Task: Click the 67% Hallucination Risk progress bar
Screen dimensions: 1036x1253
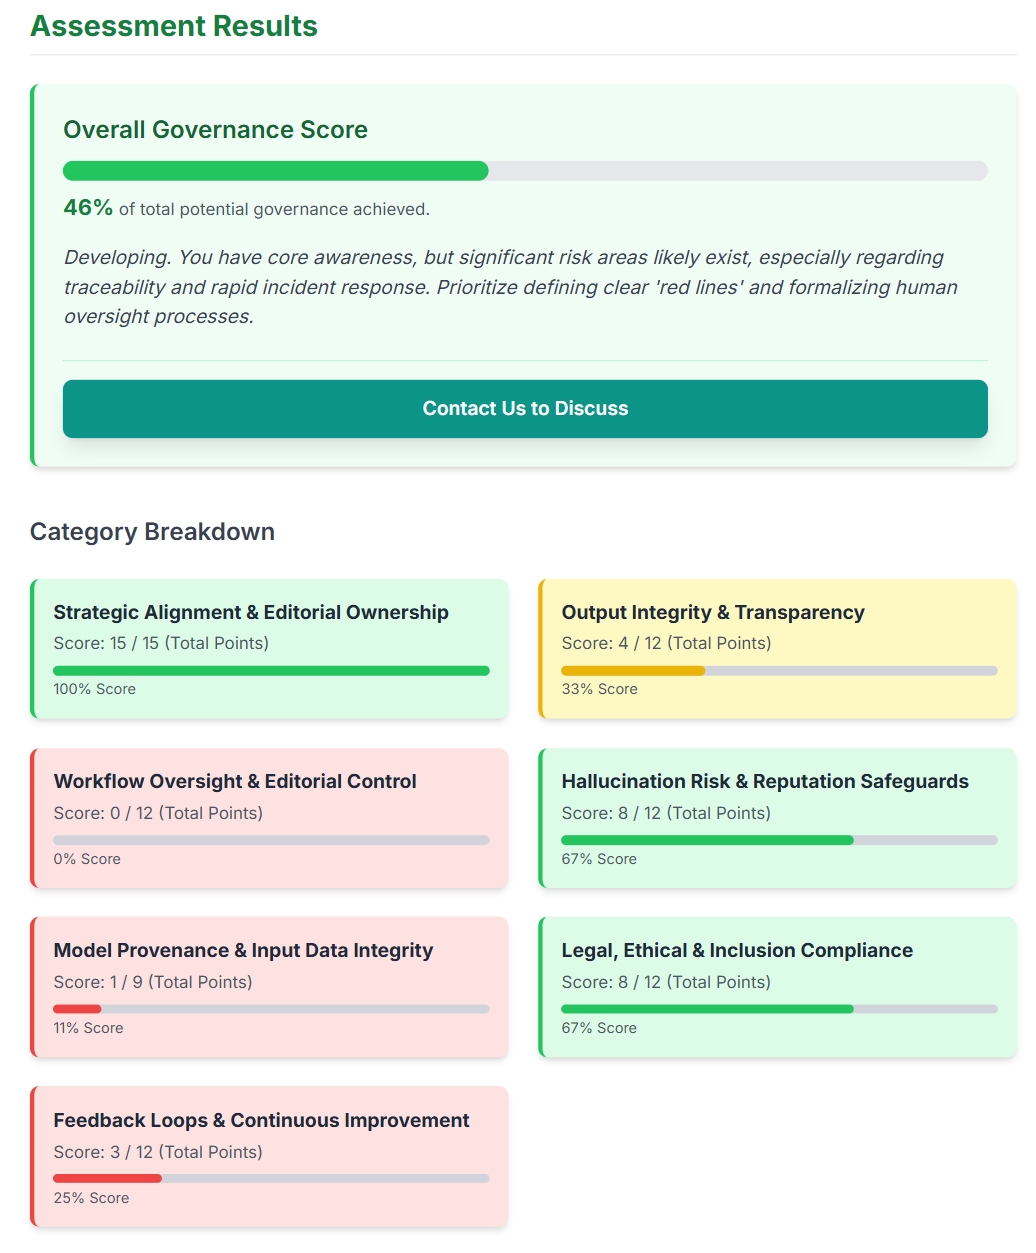Action: coord(778,840)
